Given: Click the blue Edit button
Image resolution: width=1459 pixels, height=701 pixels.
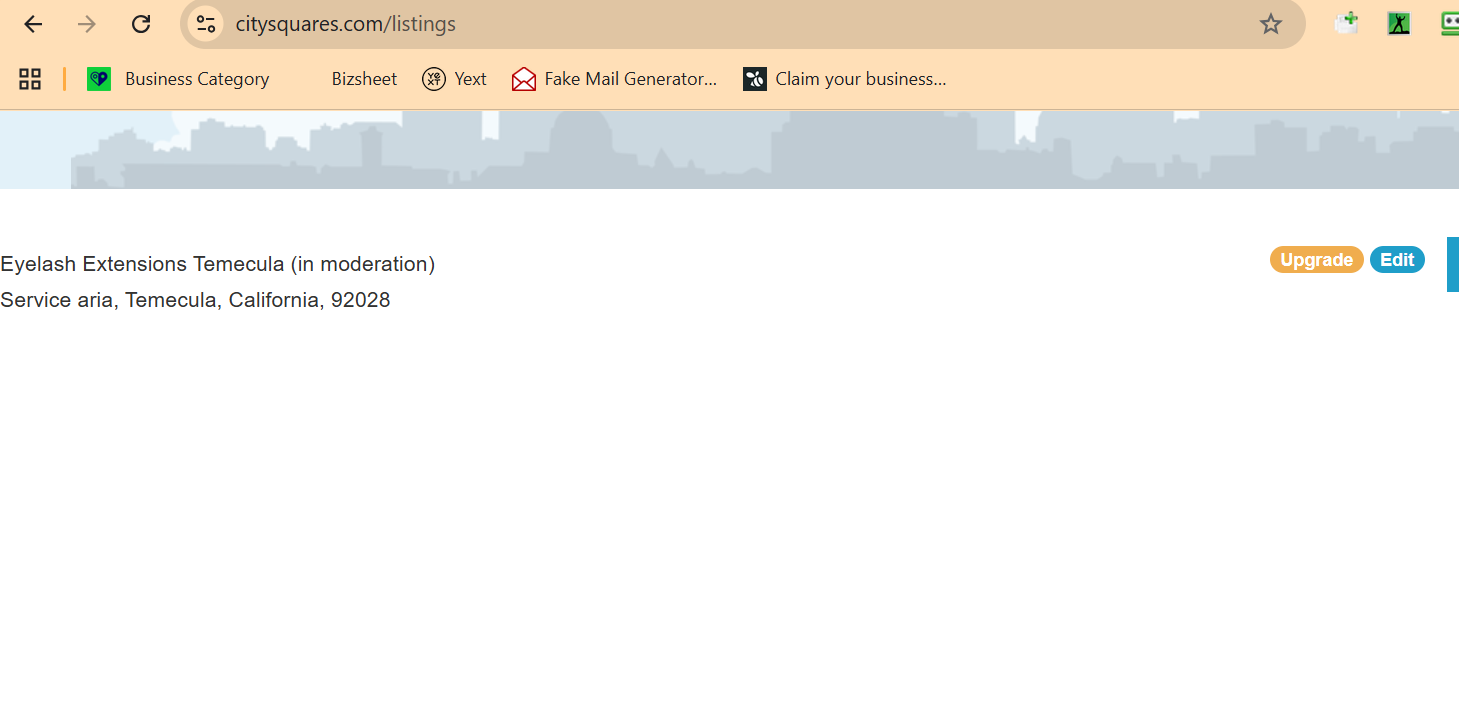Looking at the screenshot, I should click(1397, 260).
